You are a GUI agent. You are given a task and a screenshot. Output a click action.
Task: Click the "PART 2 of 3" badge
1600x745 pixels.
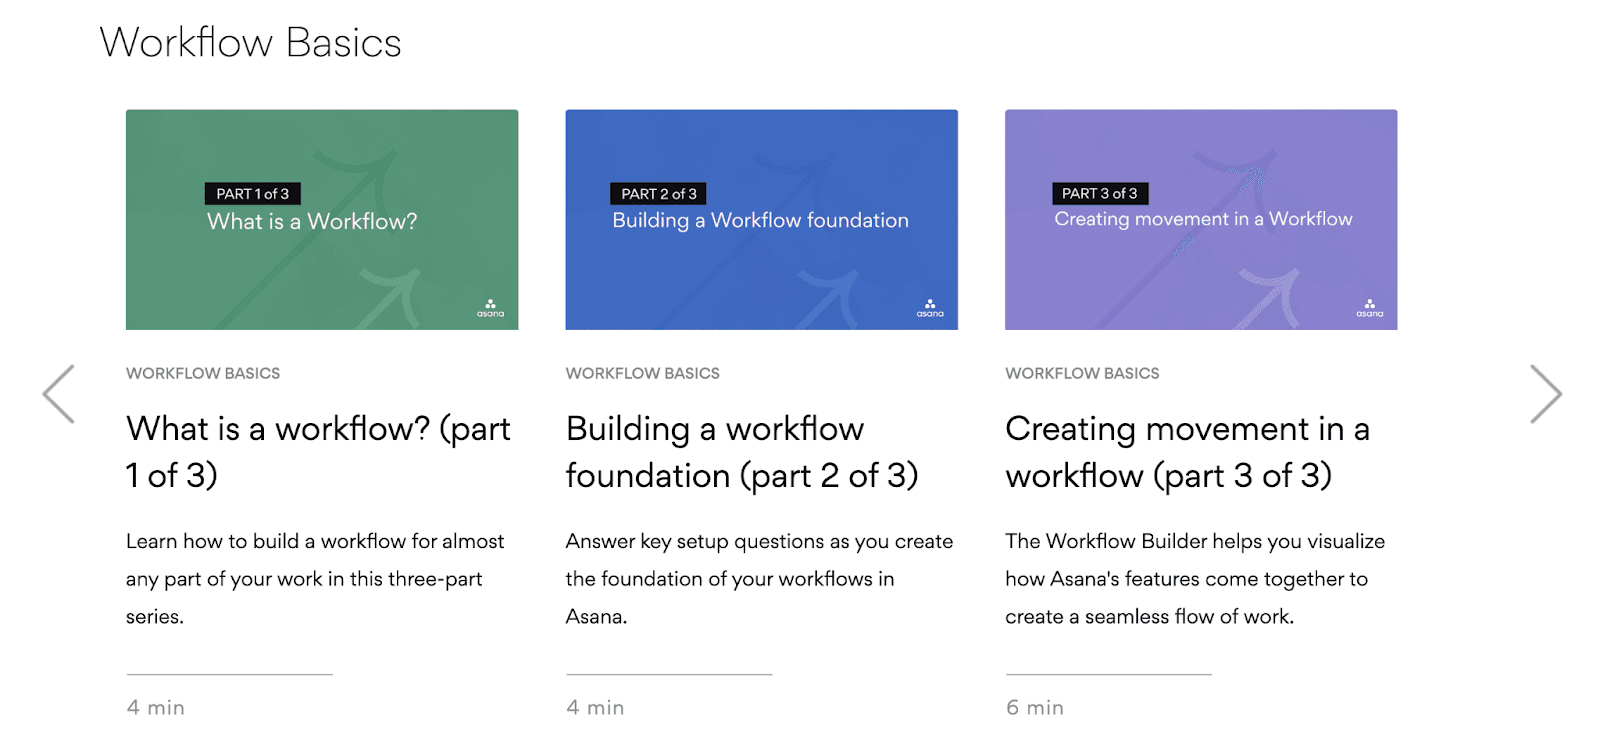click(658, 194)
